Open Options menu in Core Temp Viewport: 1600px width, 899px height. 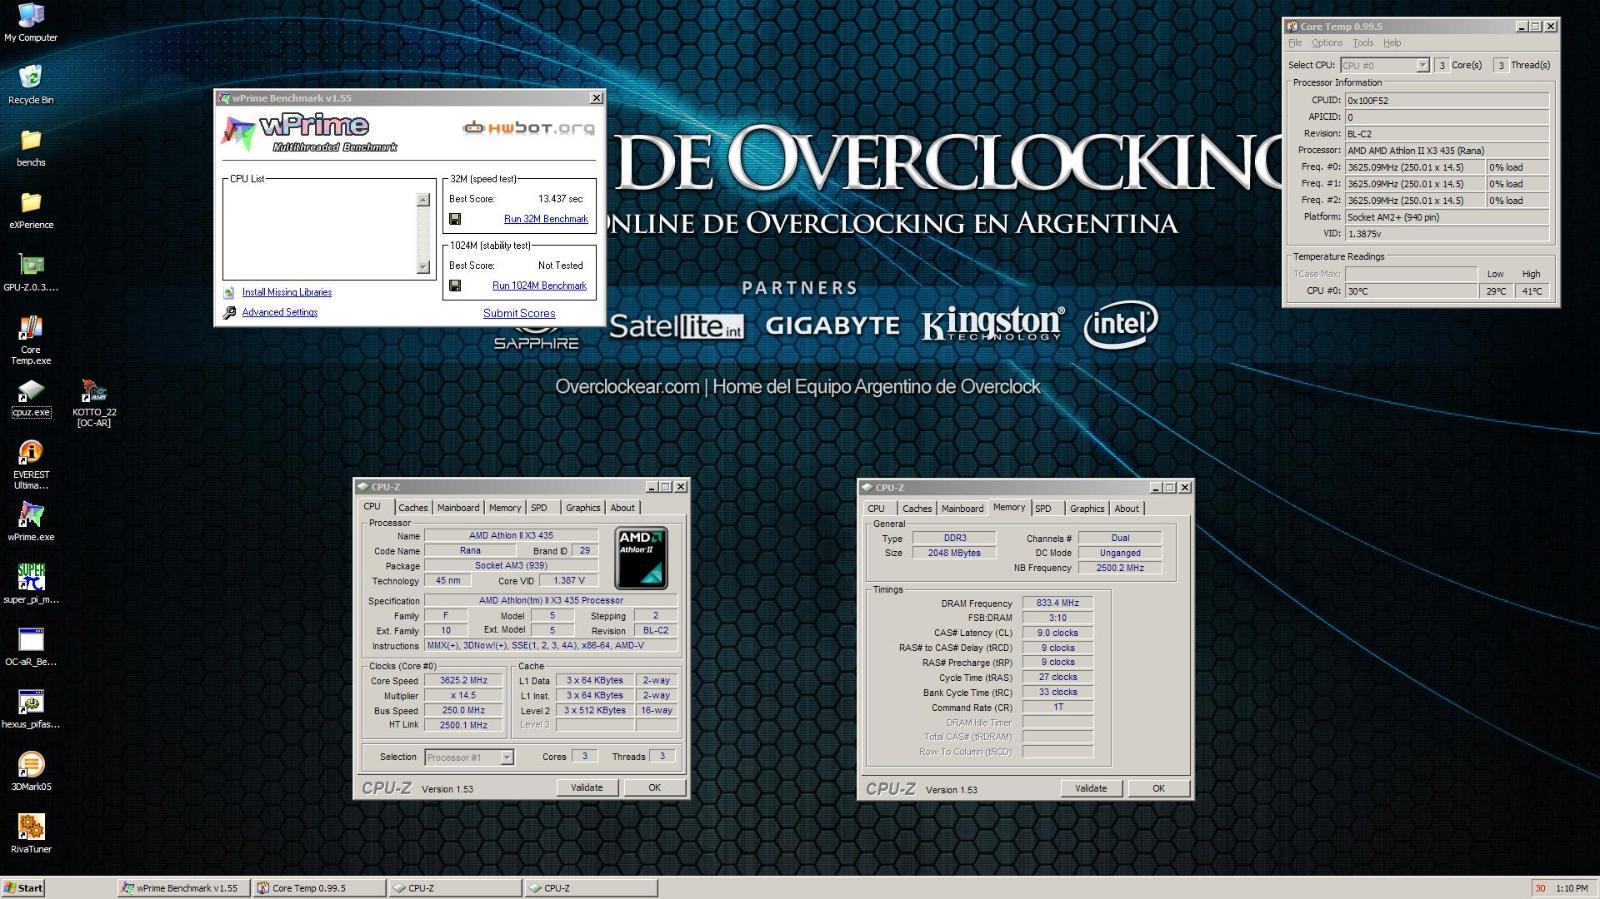click(x=1327, y=43)
